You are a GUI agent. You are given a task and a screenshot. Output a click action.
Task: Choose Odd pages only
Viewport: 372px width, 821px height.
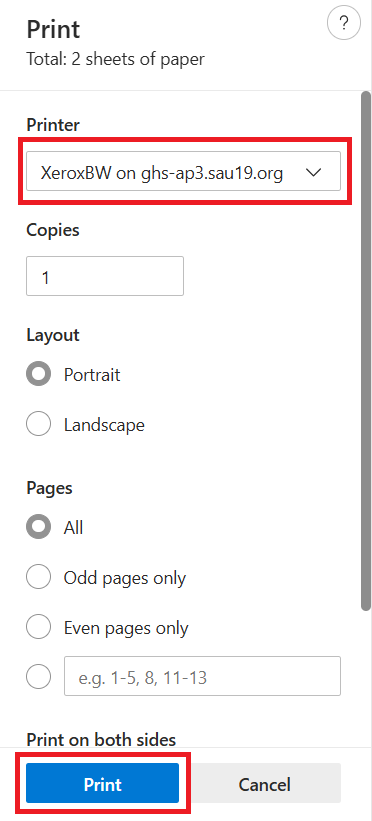(38, 578)
